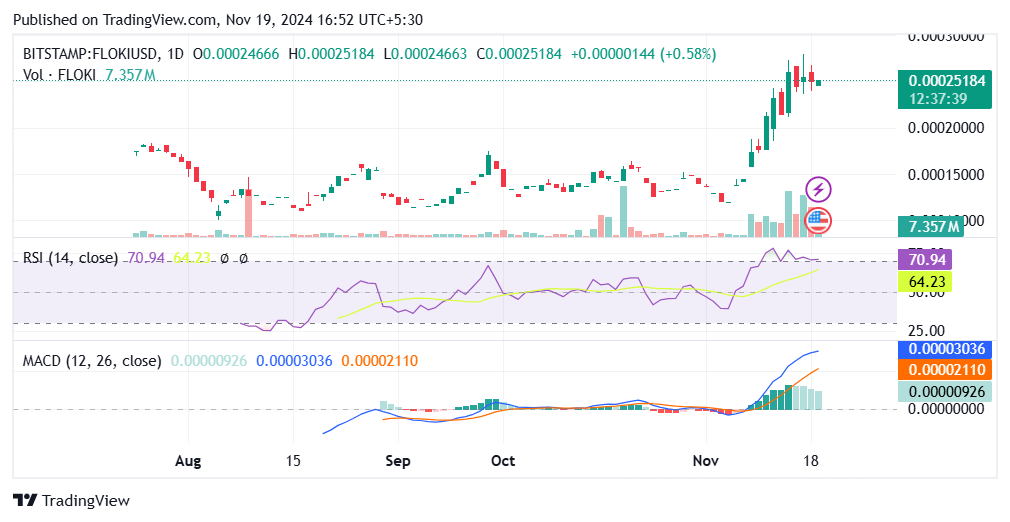
Task: Select the MACD (12, 26, close) indicator label
Action: (92, 360)
